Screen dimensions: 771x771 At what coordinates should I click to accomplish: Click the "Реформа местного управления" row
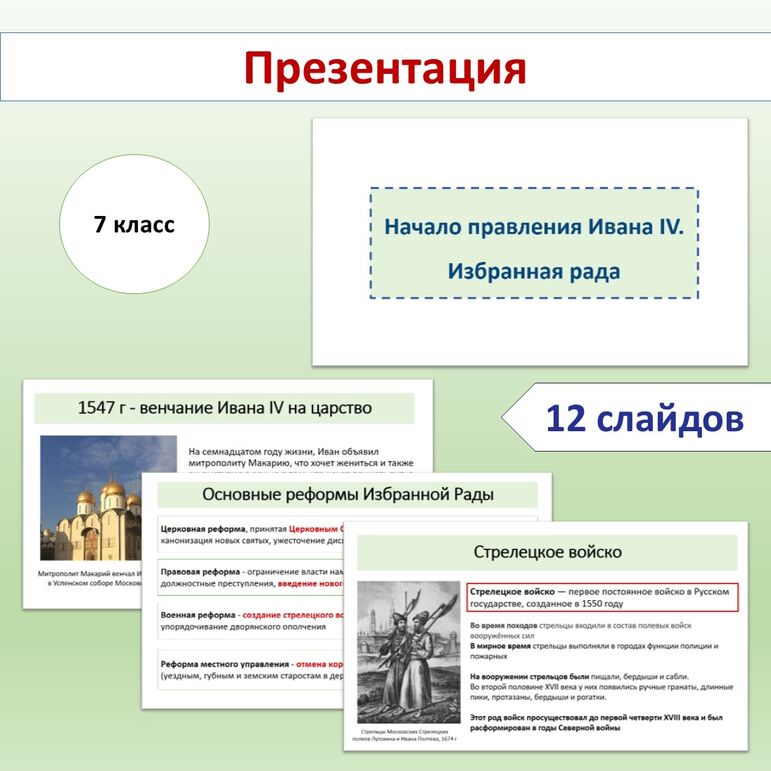[x=250, y=670]
